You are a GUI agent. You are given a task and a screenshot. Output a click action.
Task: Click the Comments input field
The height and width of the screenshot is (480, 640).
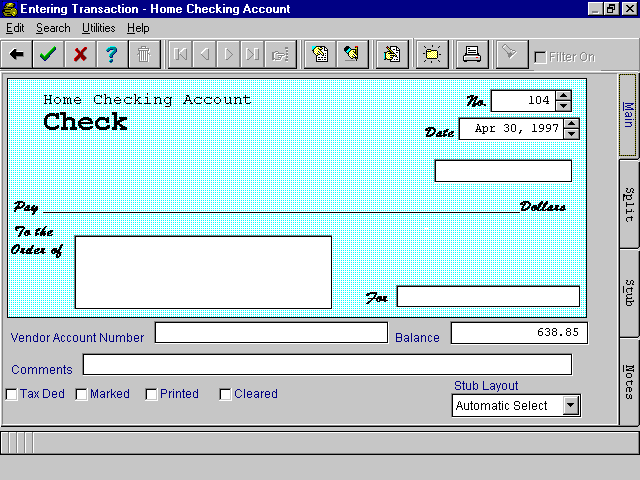[x=327, y=365]
